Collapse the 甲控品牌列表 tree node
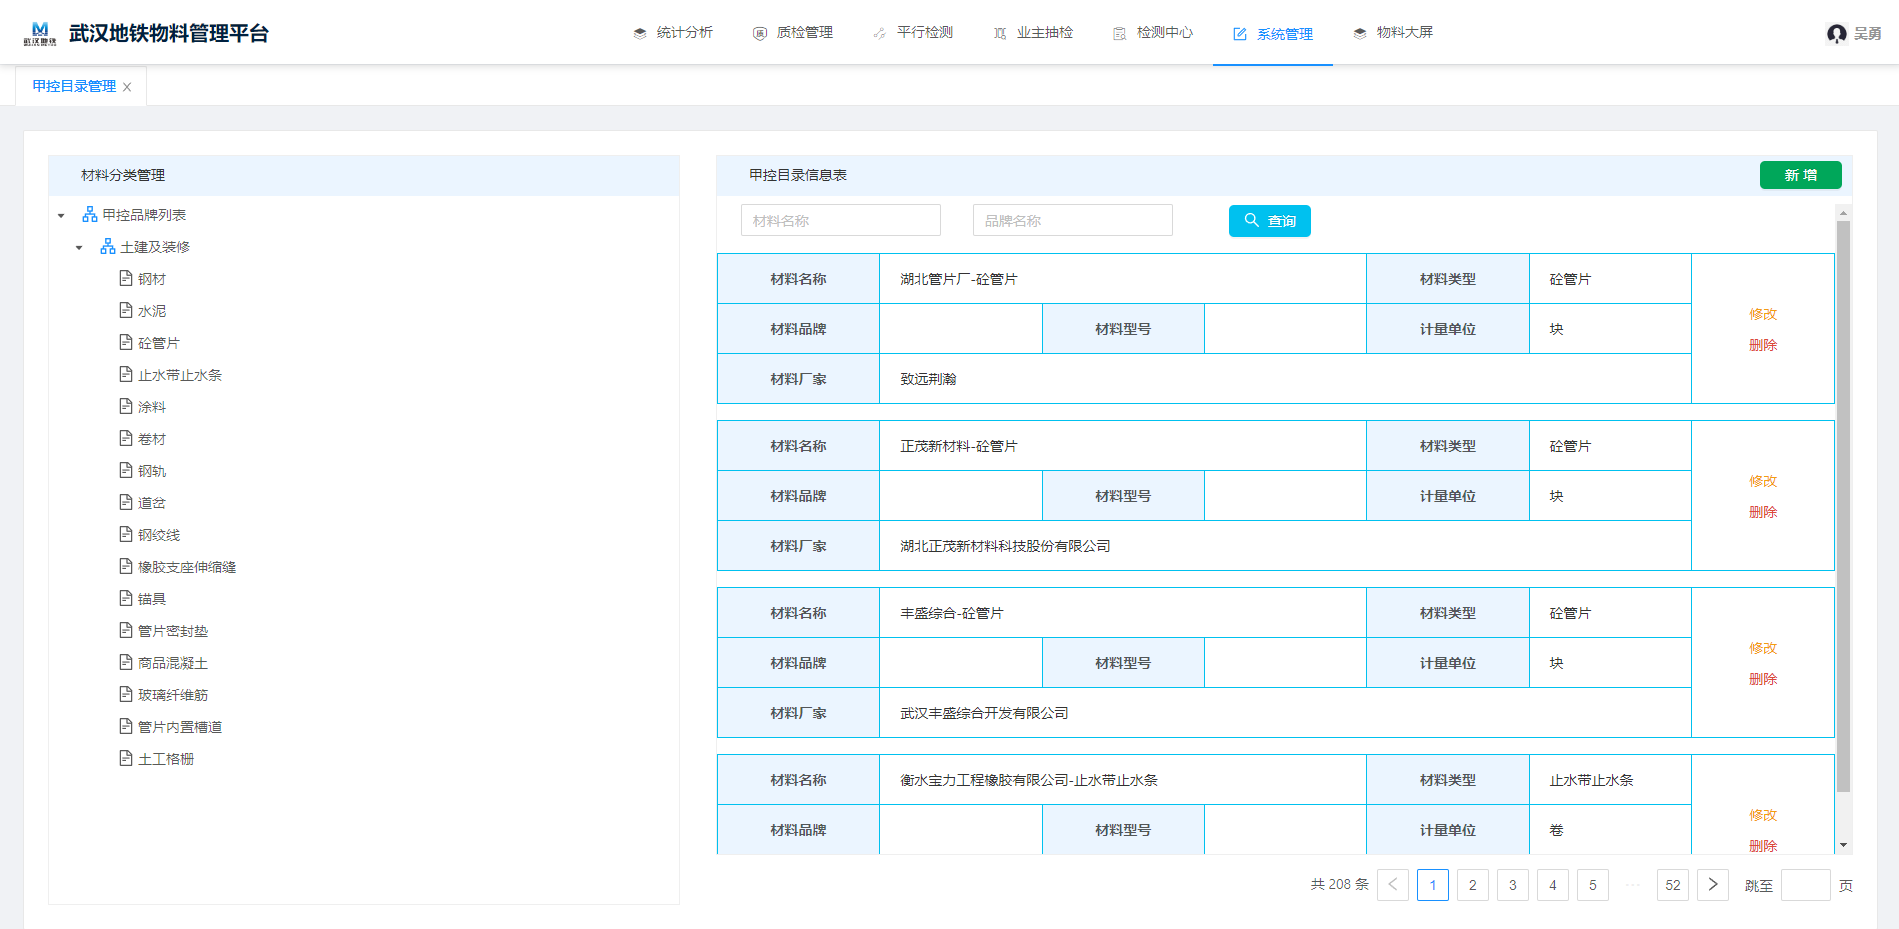Image resolution: width=1899 pixels, height=929 pixels. tap(61, 216)
